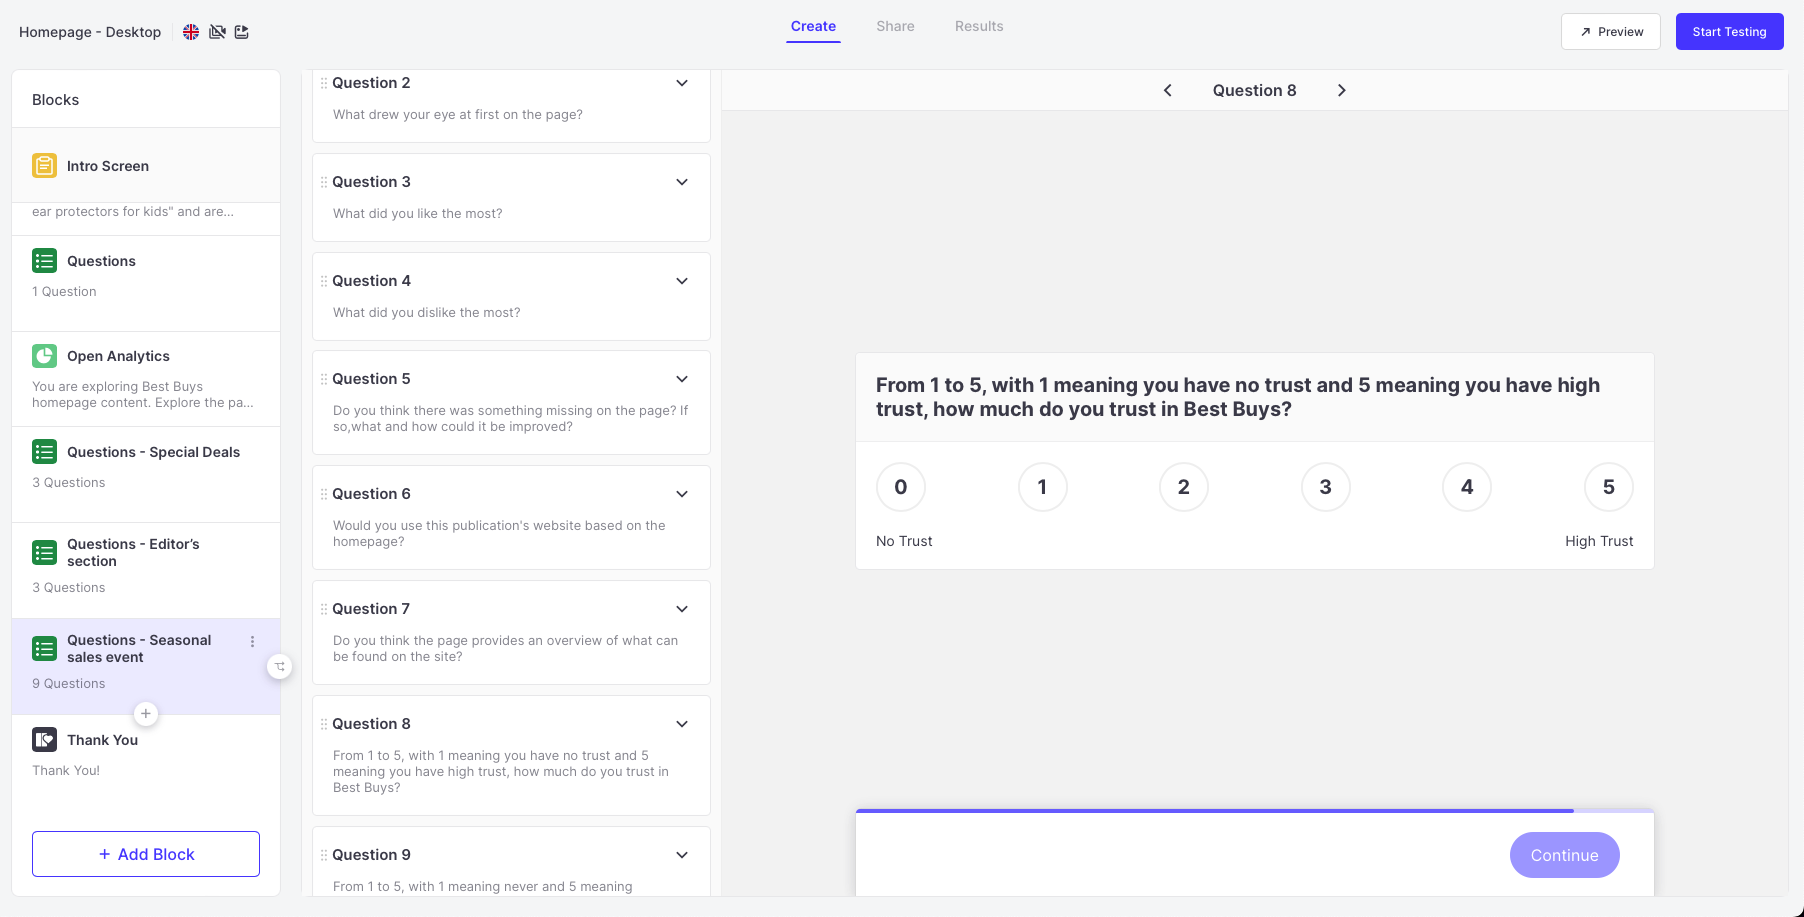Select rating 5 on the trust scale
Image resolution: width=1804 pixels, height=917 pixels.
tap(1609, 487)
